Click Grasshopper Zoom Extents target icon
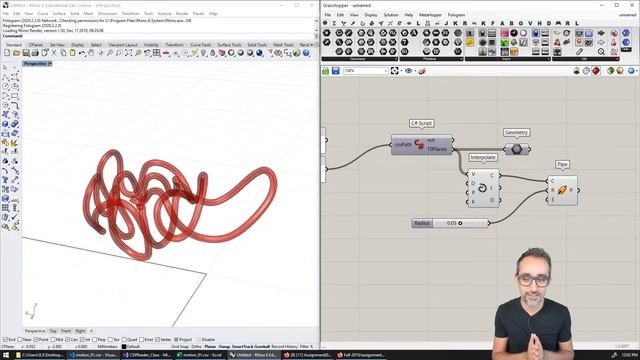Screen dimensions: 640x360 394,71
